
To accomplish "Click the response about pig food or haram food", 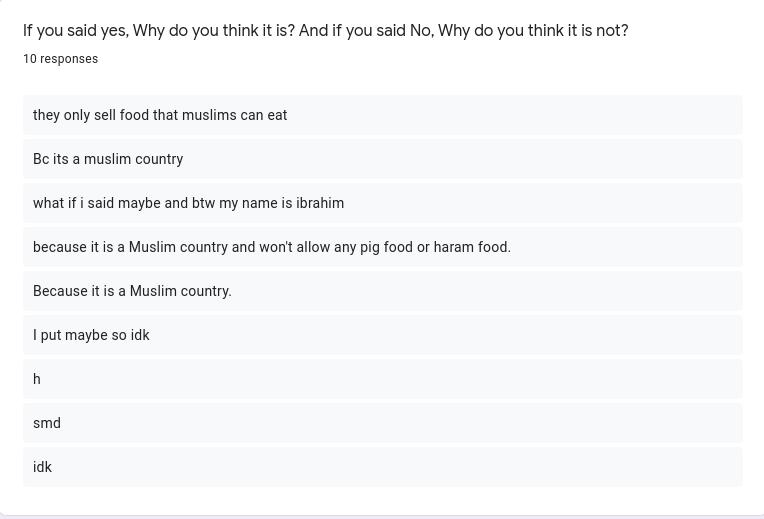I will click(x=382, y=247).
